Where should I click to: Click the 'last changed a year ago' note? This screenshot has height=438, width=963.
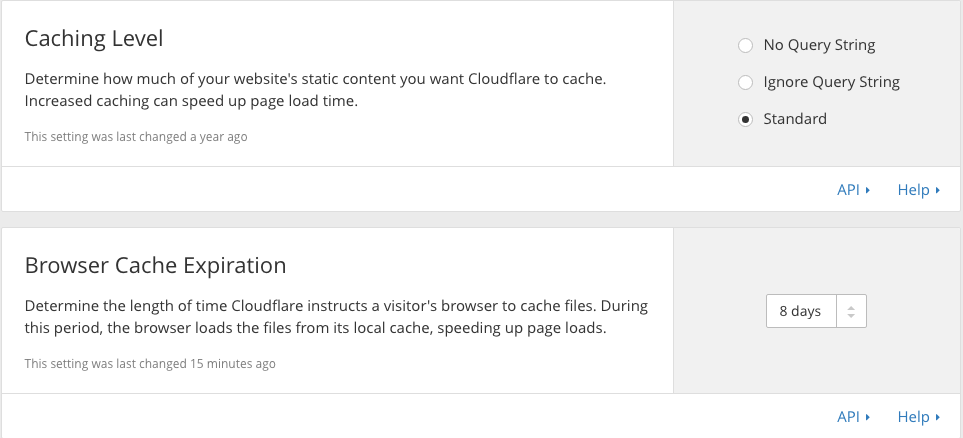(x=135, y=136)
